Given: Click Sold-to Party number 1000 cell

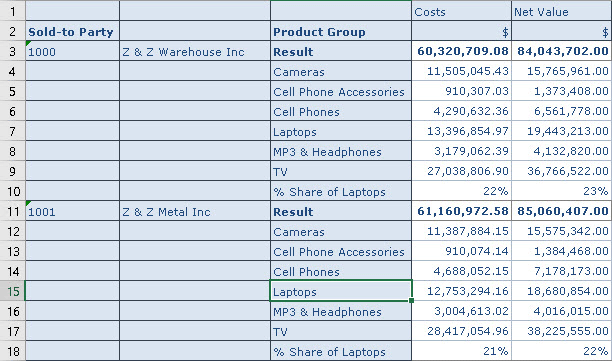Looking at the screenshot, I should click(72, 51).
